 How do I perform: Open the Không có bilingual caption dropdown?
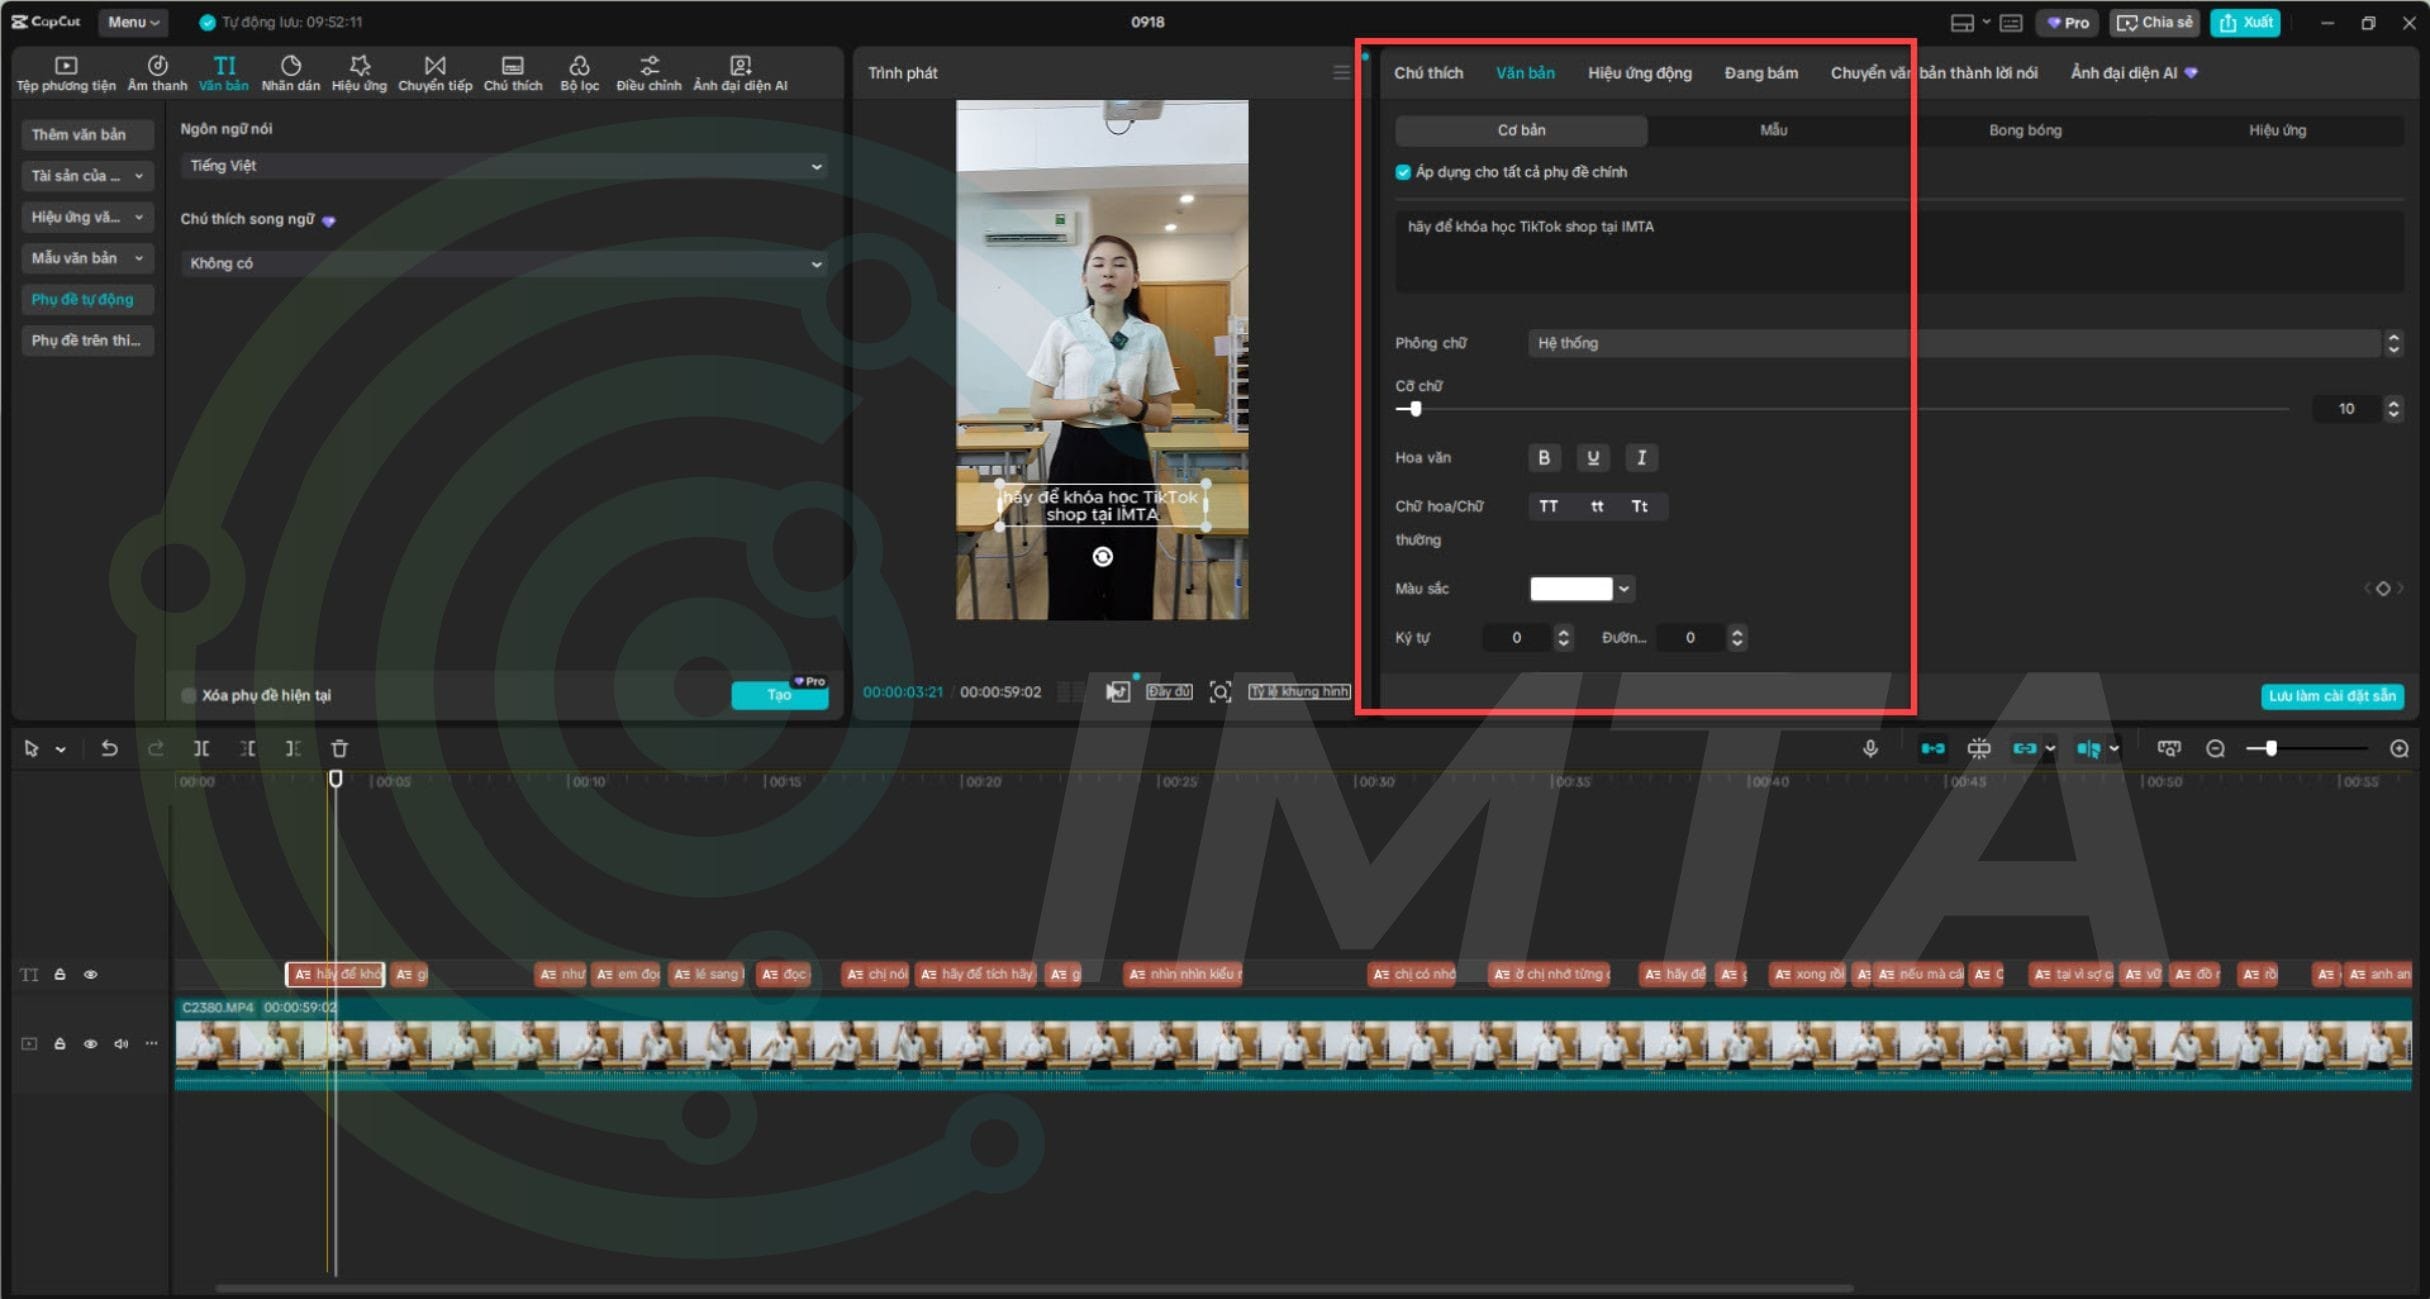click(x=503, y=264)
